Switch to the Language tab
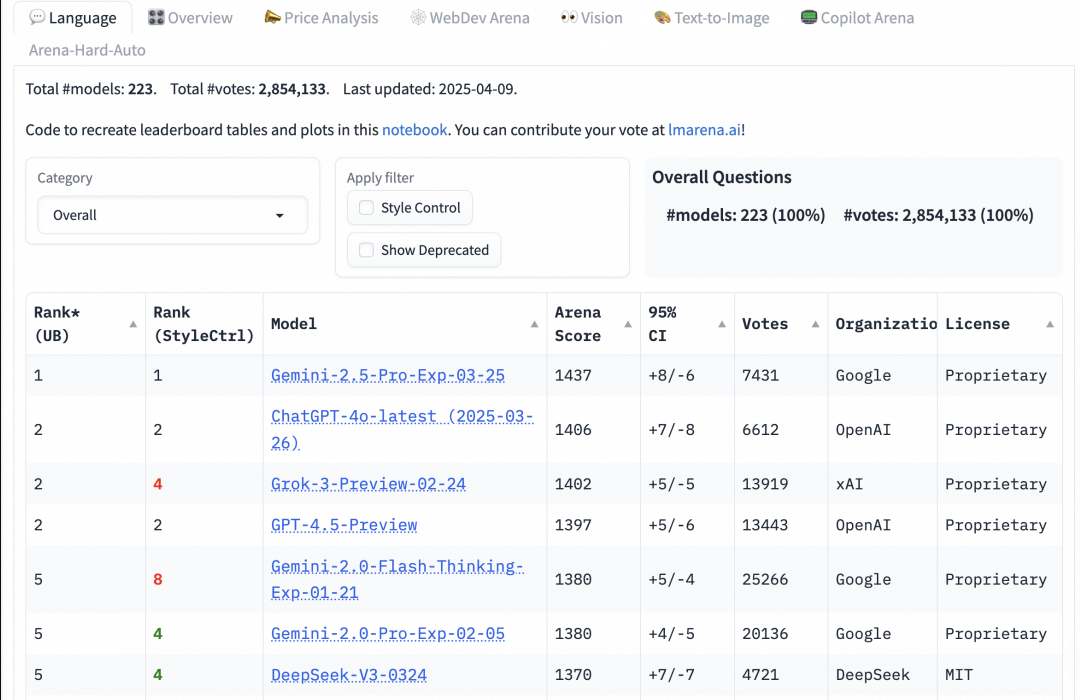1080x700 pixels. (x=73, y=18)
